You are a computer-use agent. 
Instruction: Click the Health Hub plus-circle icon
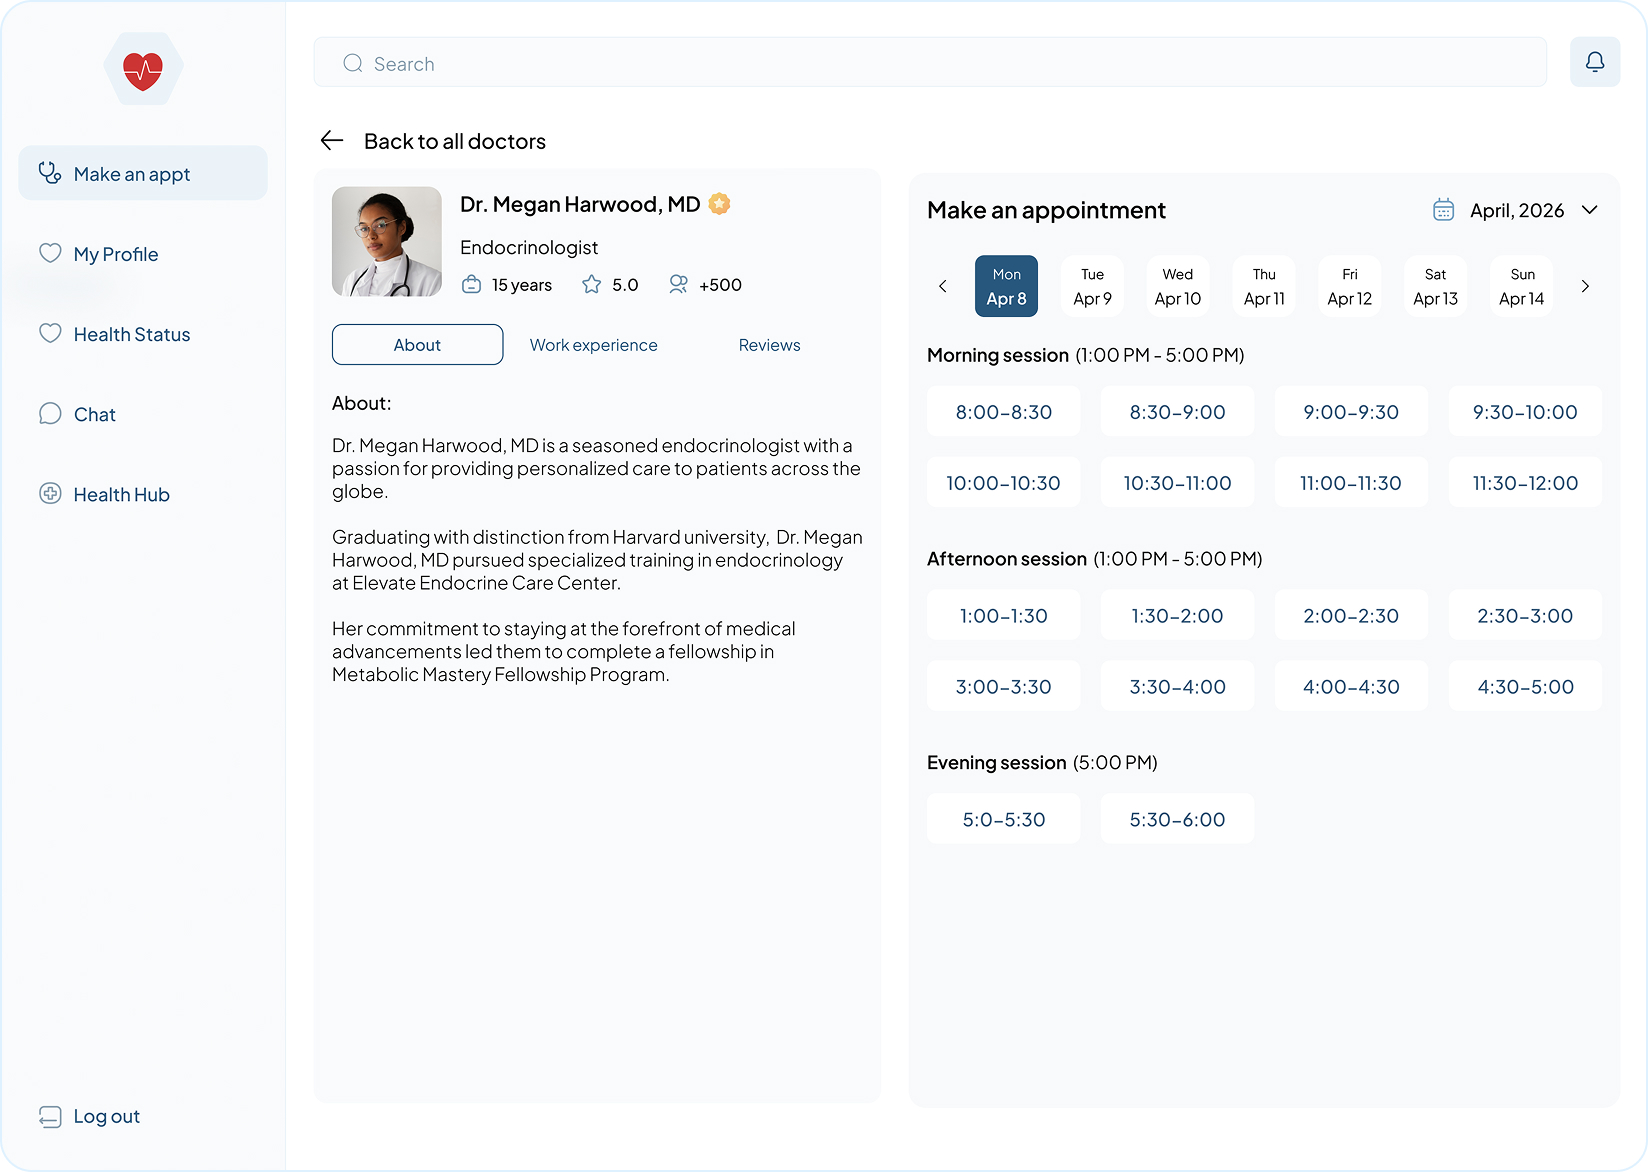tap(50, 493)
